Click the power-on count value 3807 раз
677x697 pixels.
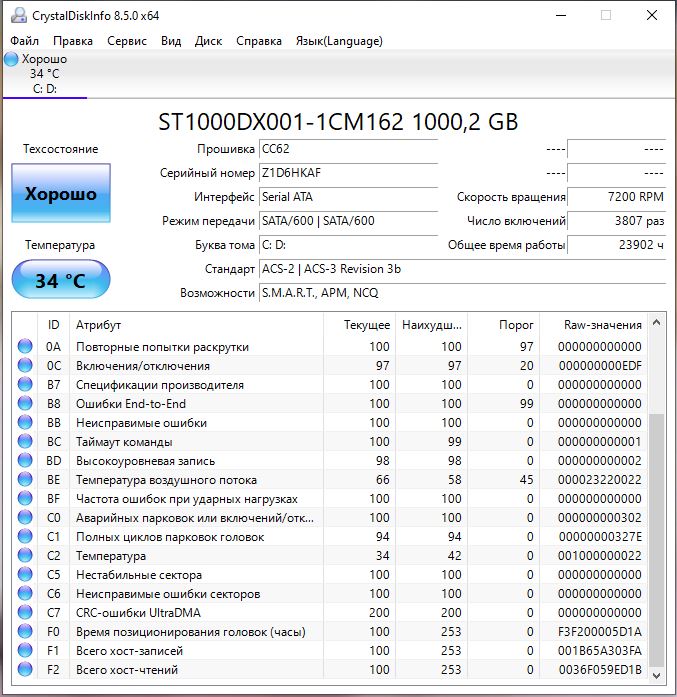click(617, 221)
